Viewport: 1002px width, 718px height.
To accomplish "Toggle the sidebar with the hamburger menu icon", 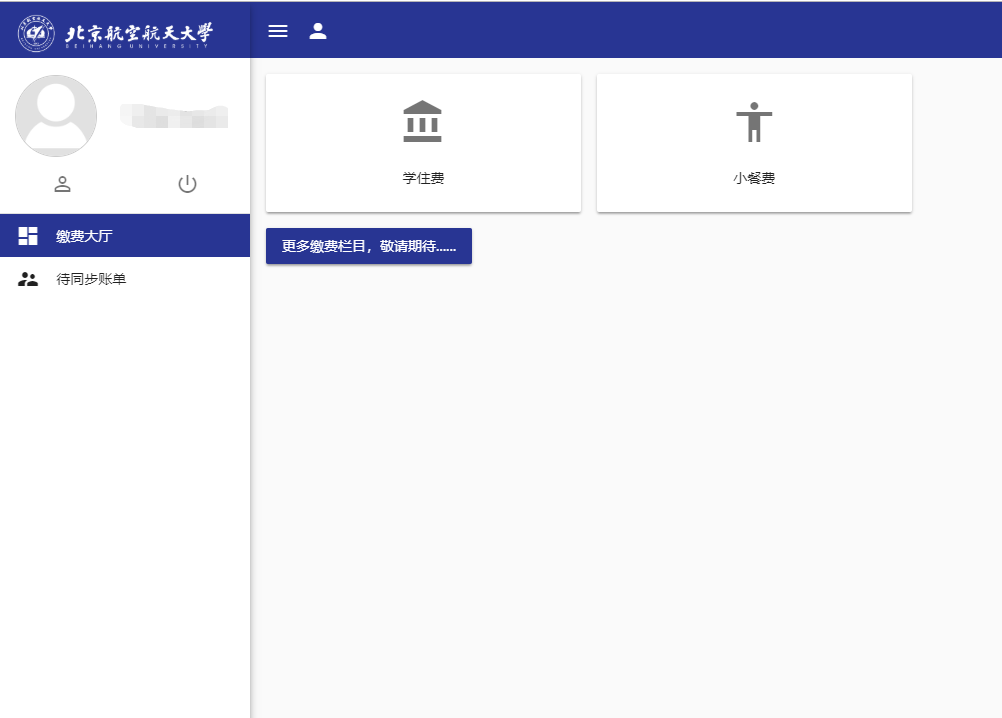I will (x=278, y=31).
